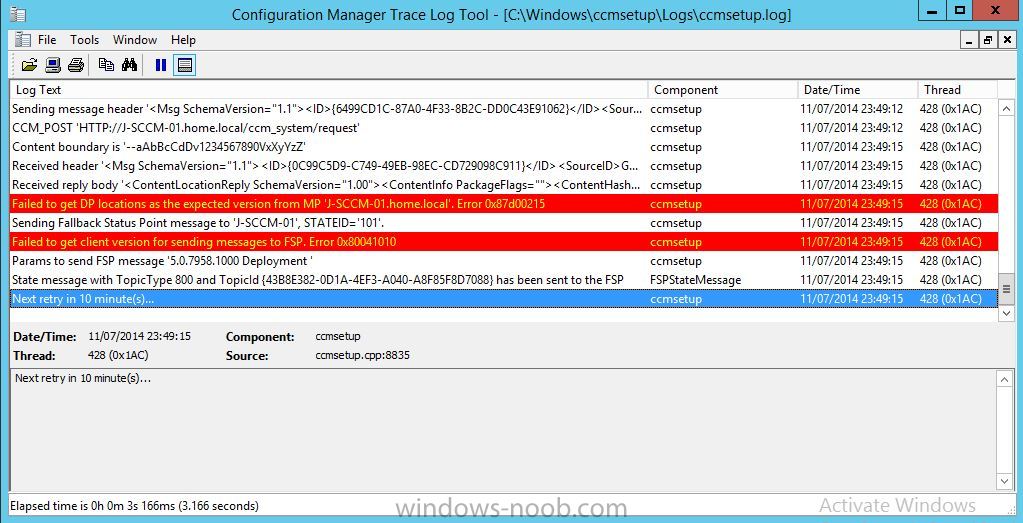Click the details pane message text area
This screenshot has height=523, width=1023.
pyautogui.click(x=504, y=430)
